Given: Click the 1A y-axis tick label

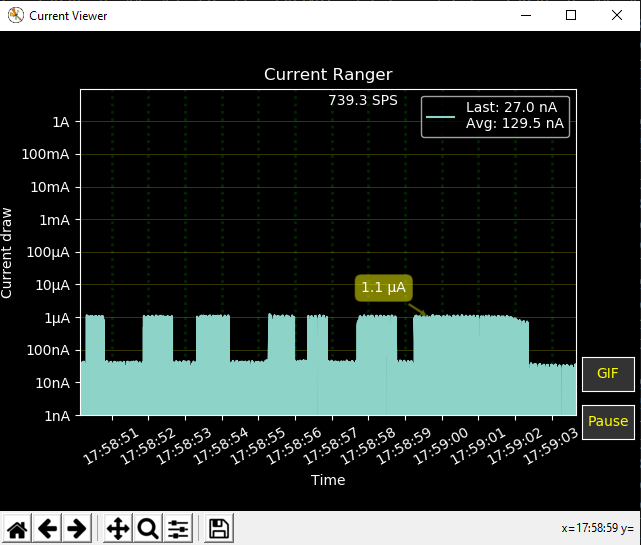Looking at the screenshot, I should [x=61, y=122].
